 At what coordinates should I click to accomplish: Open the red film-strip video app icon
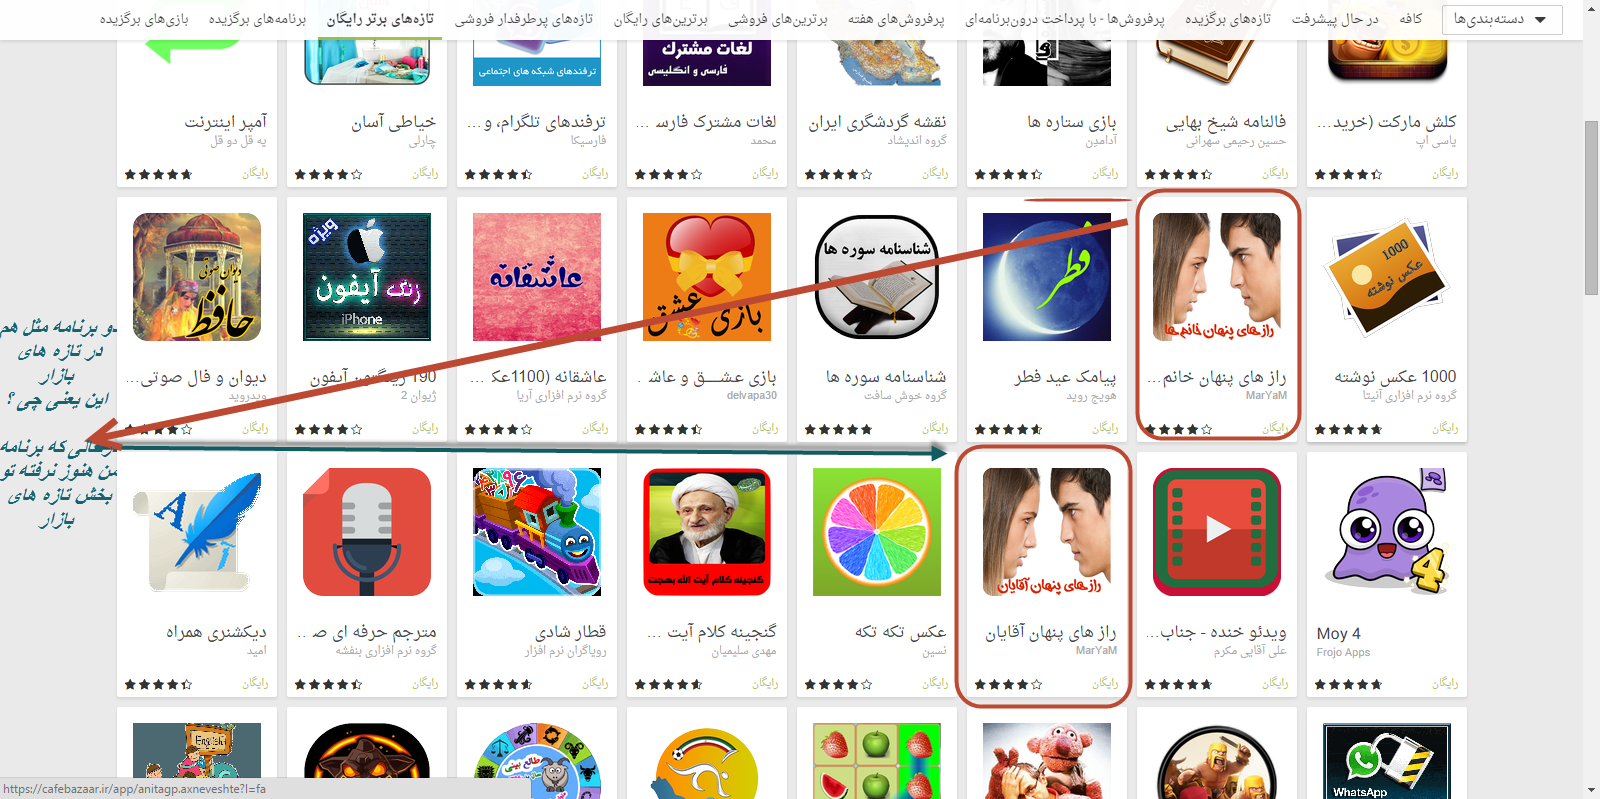(1217, 532)
